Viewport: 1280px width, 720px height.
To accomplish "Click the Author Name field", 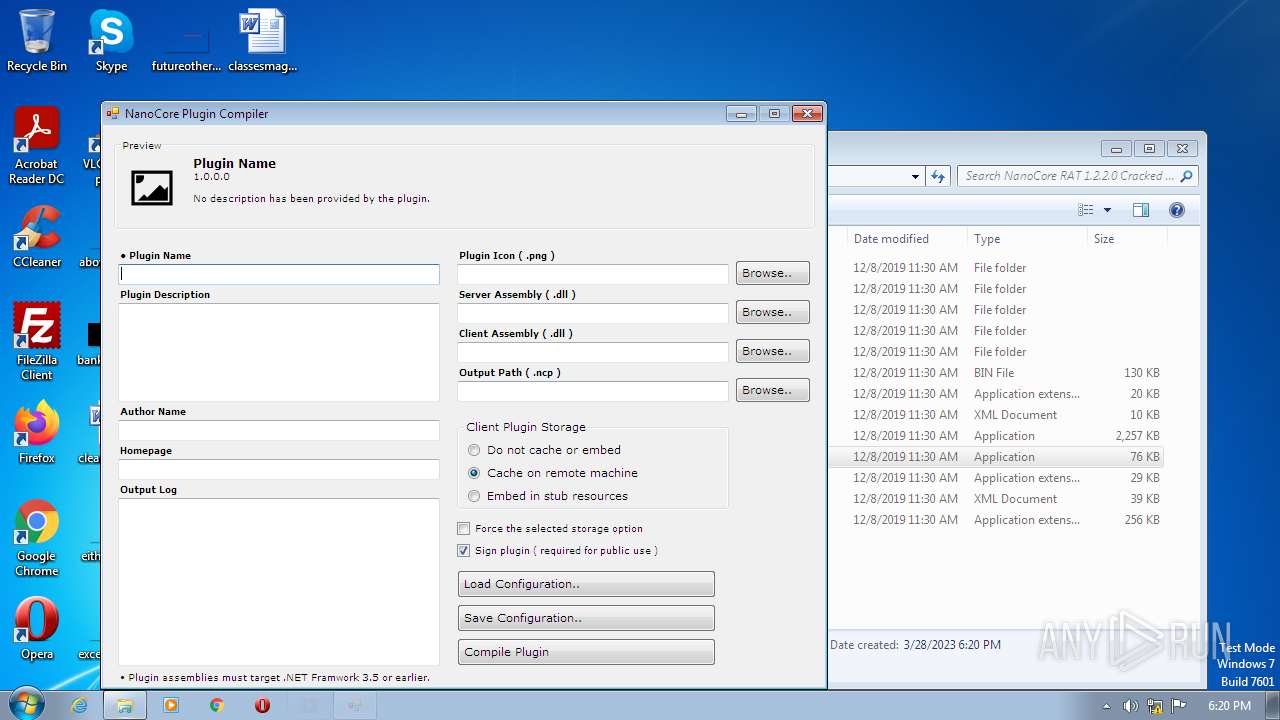I will (279, 430).
